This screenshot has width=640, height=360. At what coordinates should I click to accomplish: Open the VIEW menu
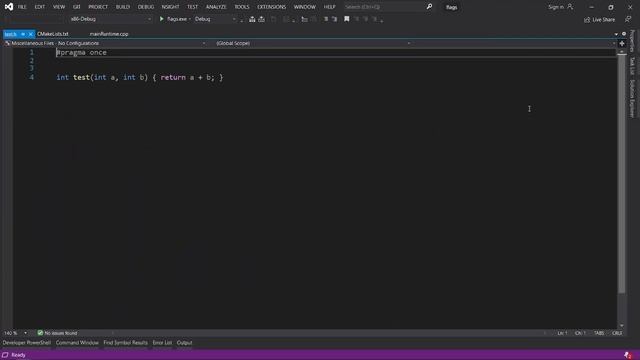point(59,7)
